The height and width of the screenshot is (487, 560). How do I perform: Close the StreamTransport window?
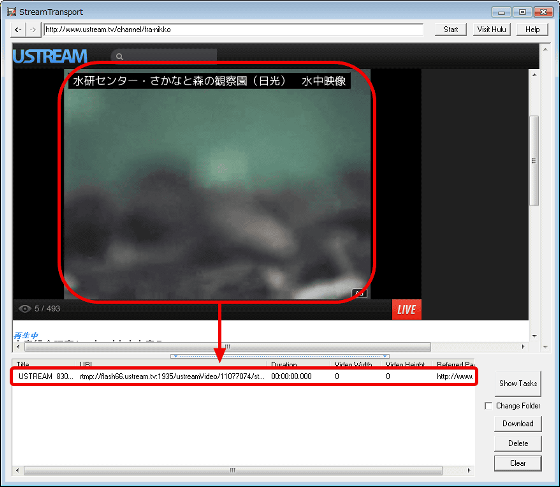click(543, 12)
